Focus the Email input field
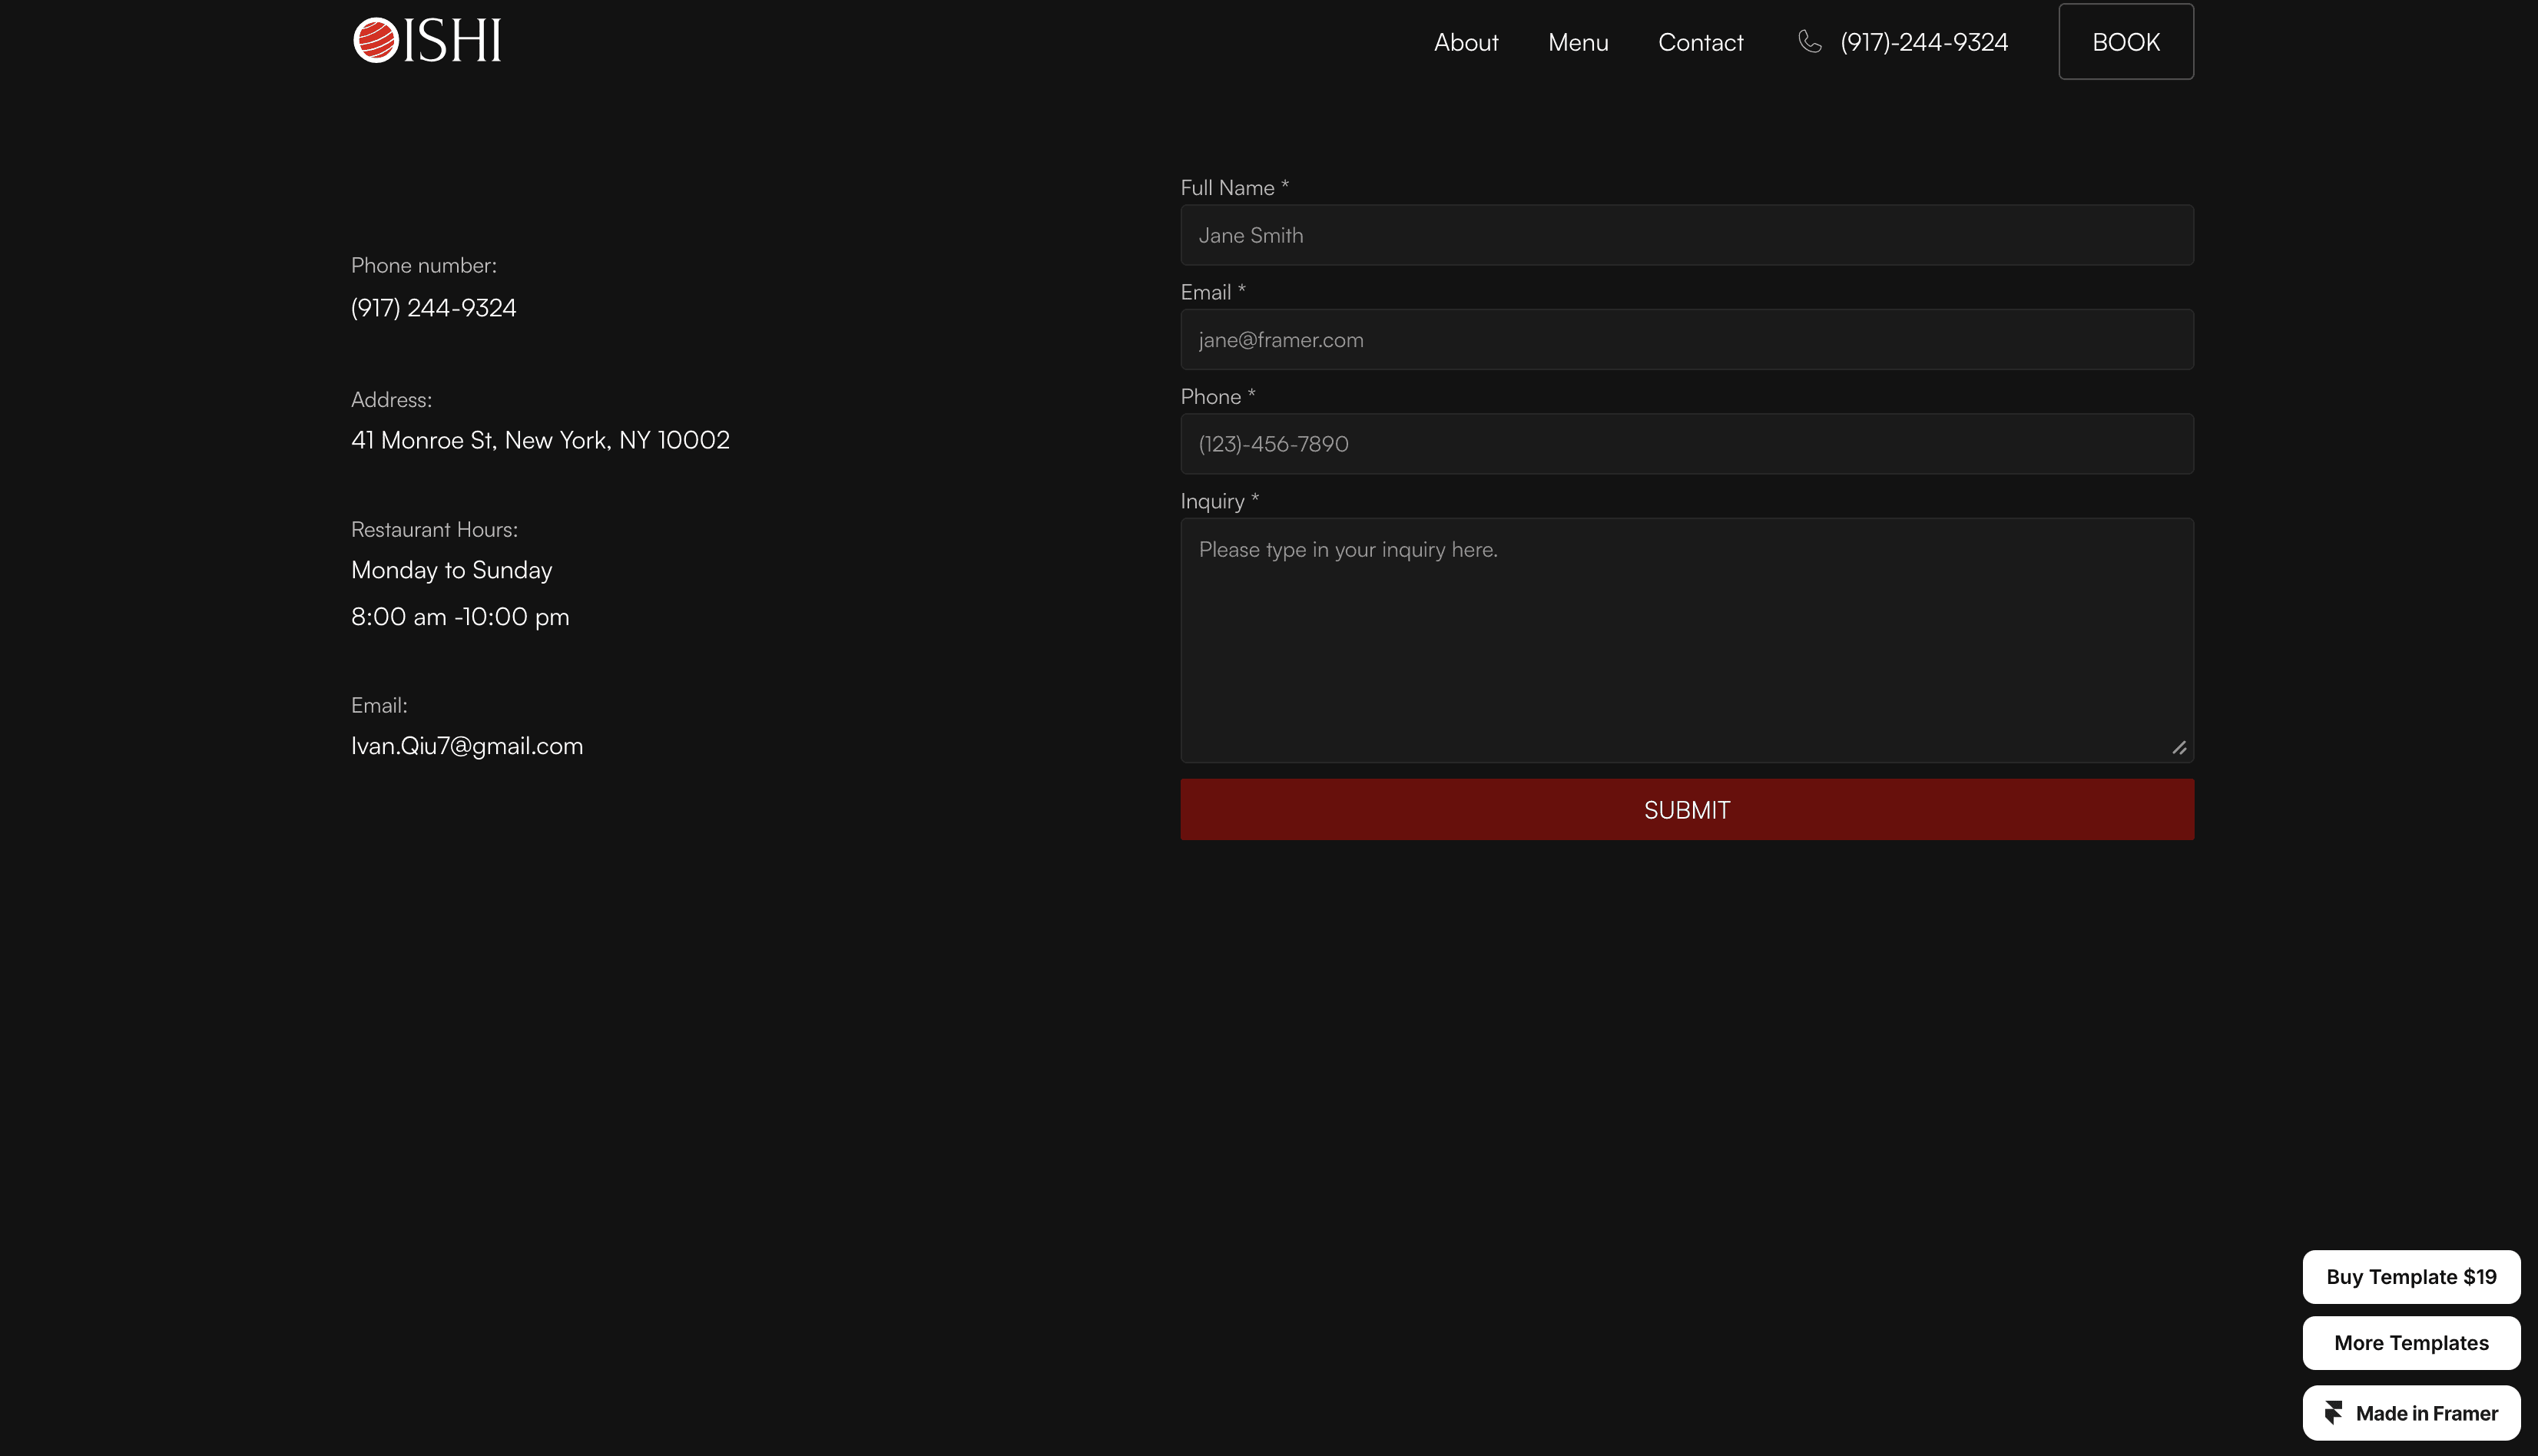Viewport: 2538px width, 1456px height. point(1686,340)
